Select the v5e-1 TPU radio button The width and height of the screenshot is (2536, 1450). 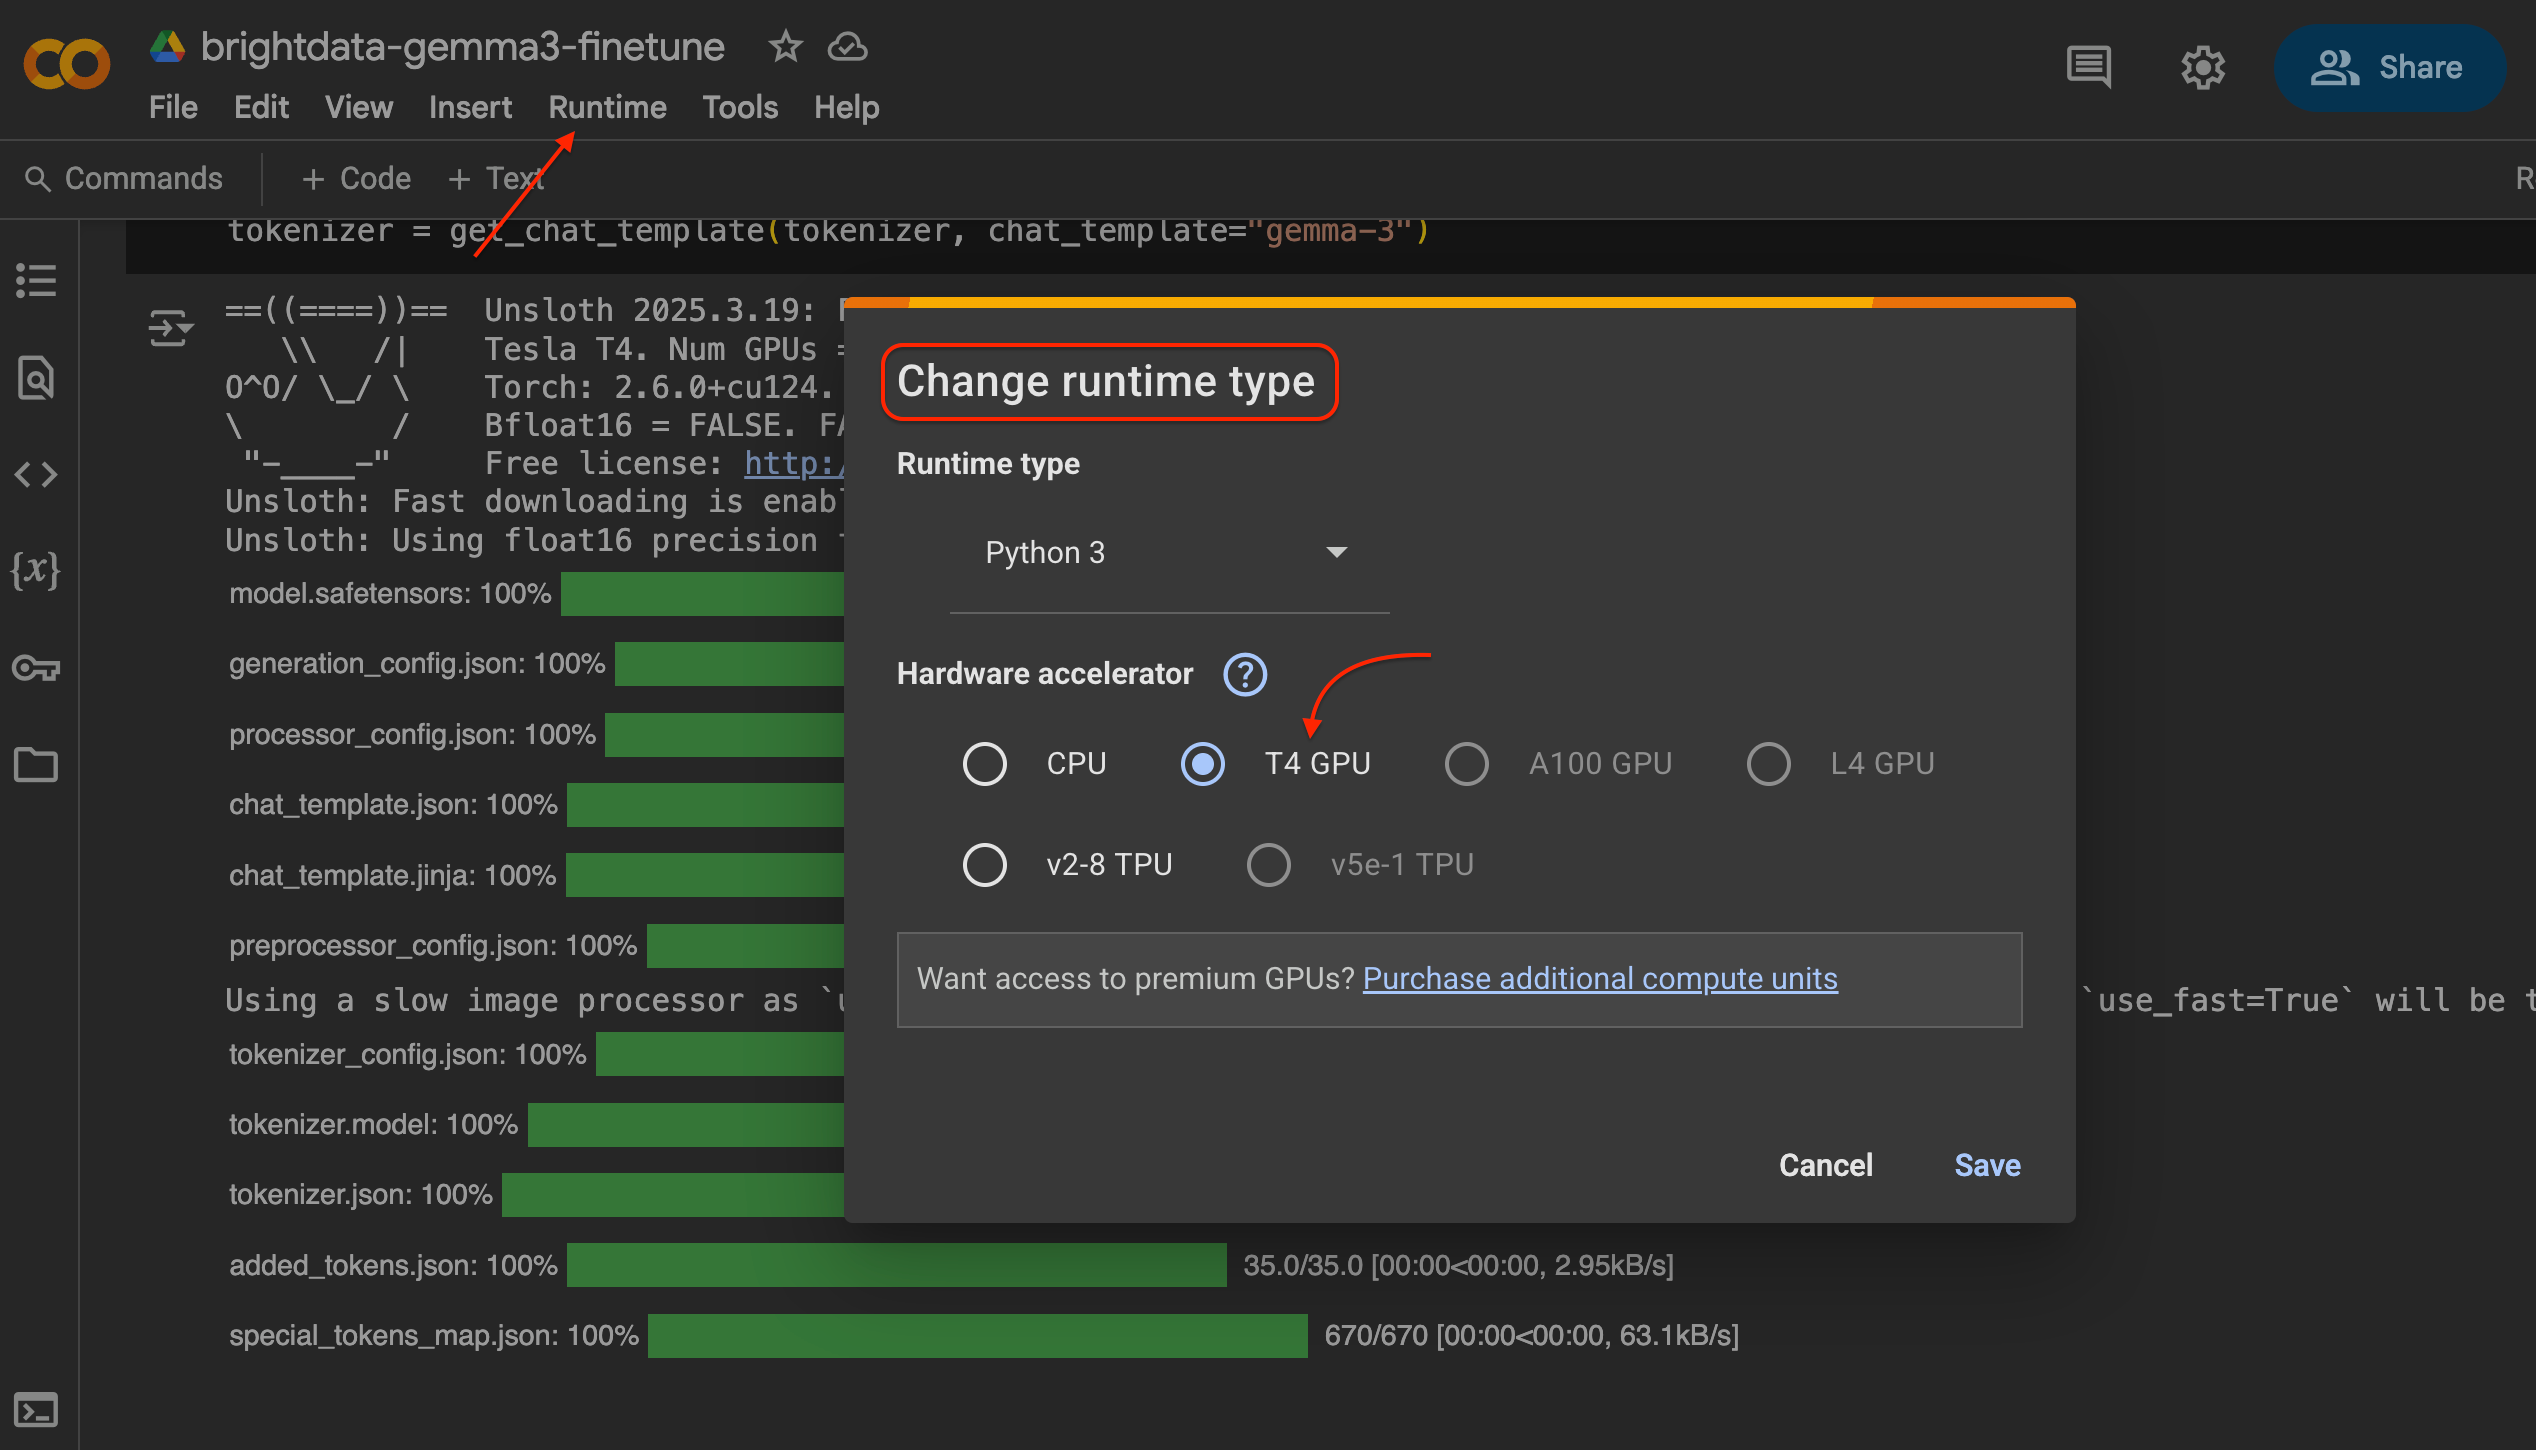(x=1269, y=865)
